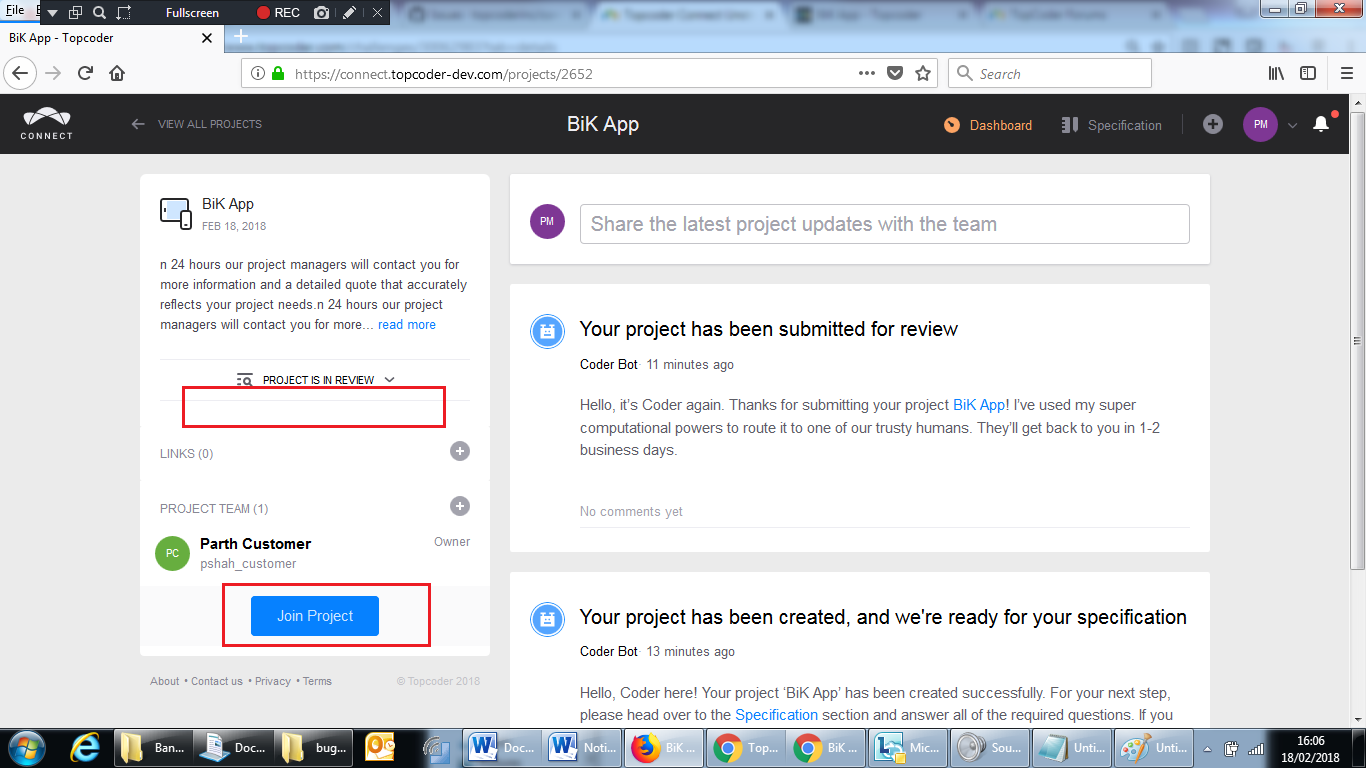Open the Terms footer link
Screen dimensions: 1366x768
[317, 681]
